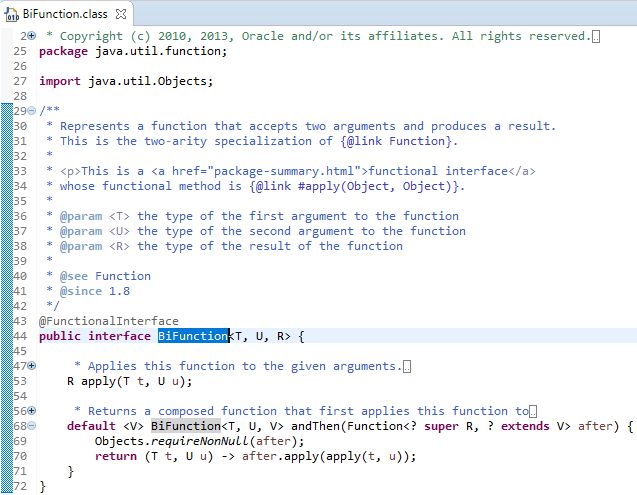This screenshot has width=637, height=495.
Task: Click ellipsis box after 'this function to'
Action: (533, 412)
